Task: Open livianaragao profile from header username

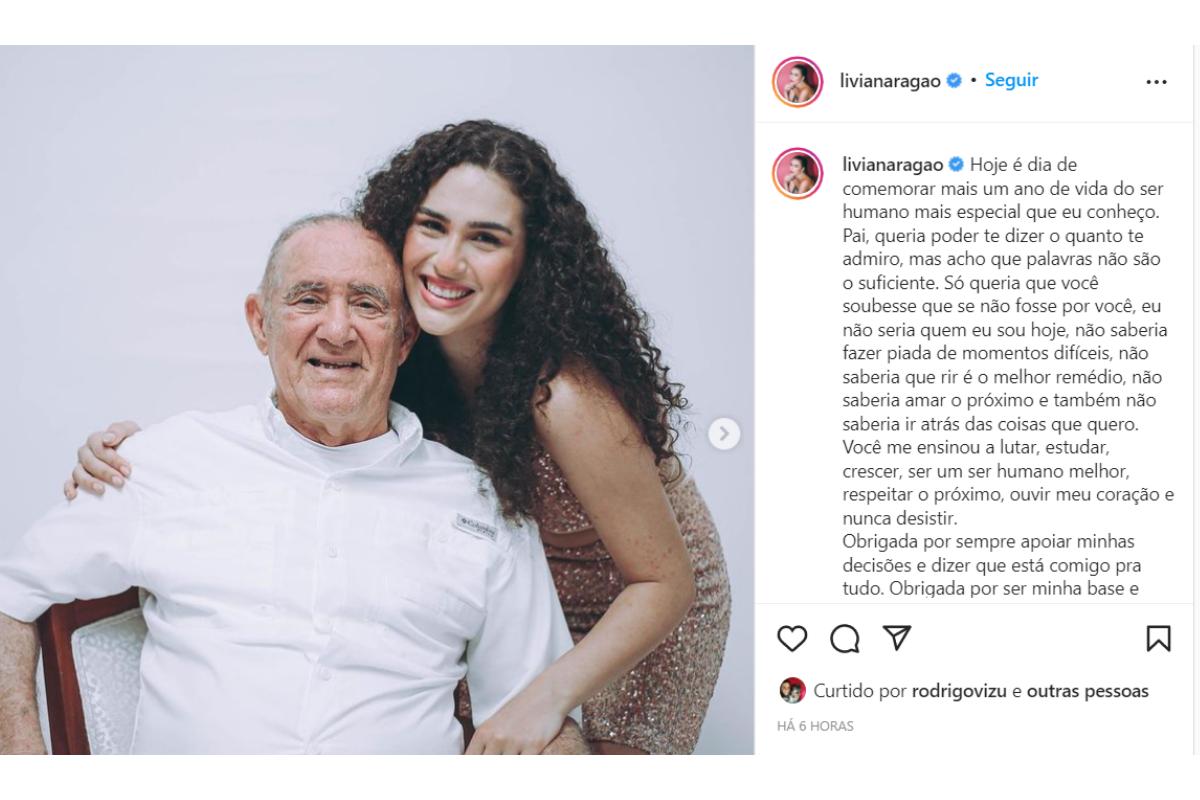Action: pos(890,81)
